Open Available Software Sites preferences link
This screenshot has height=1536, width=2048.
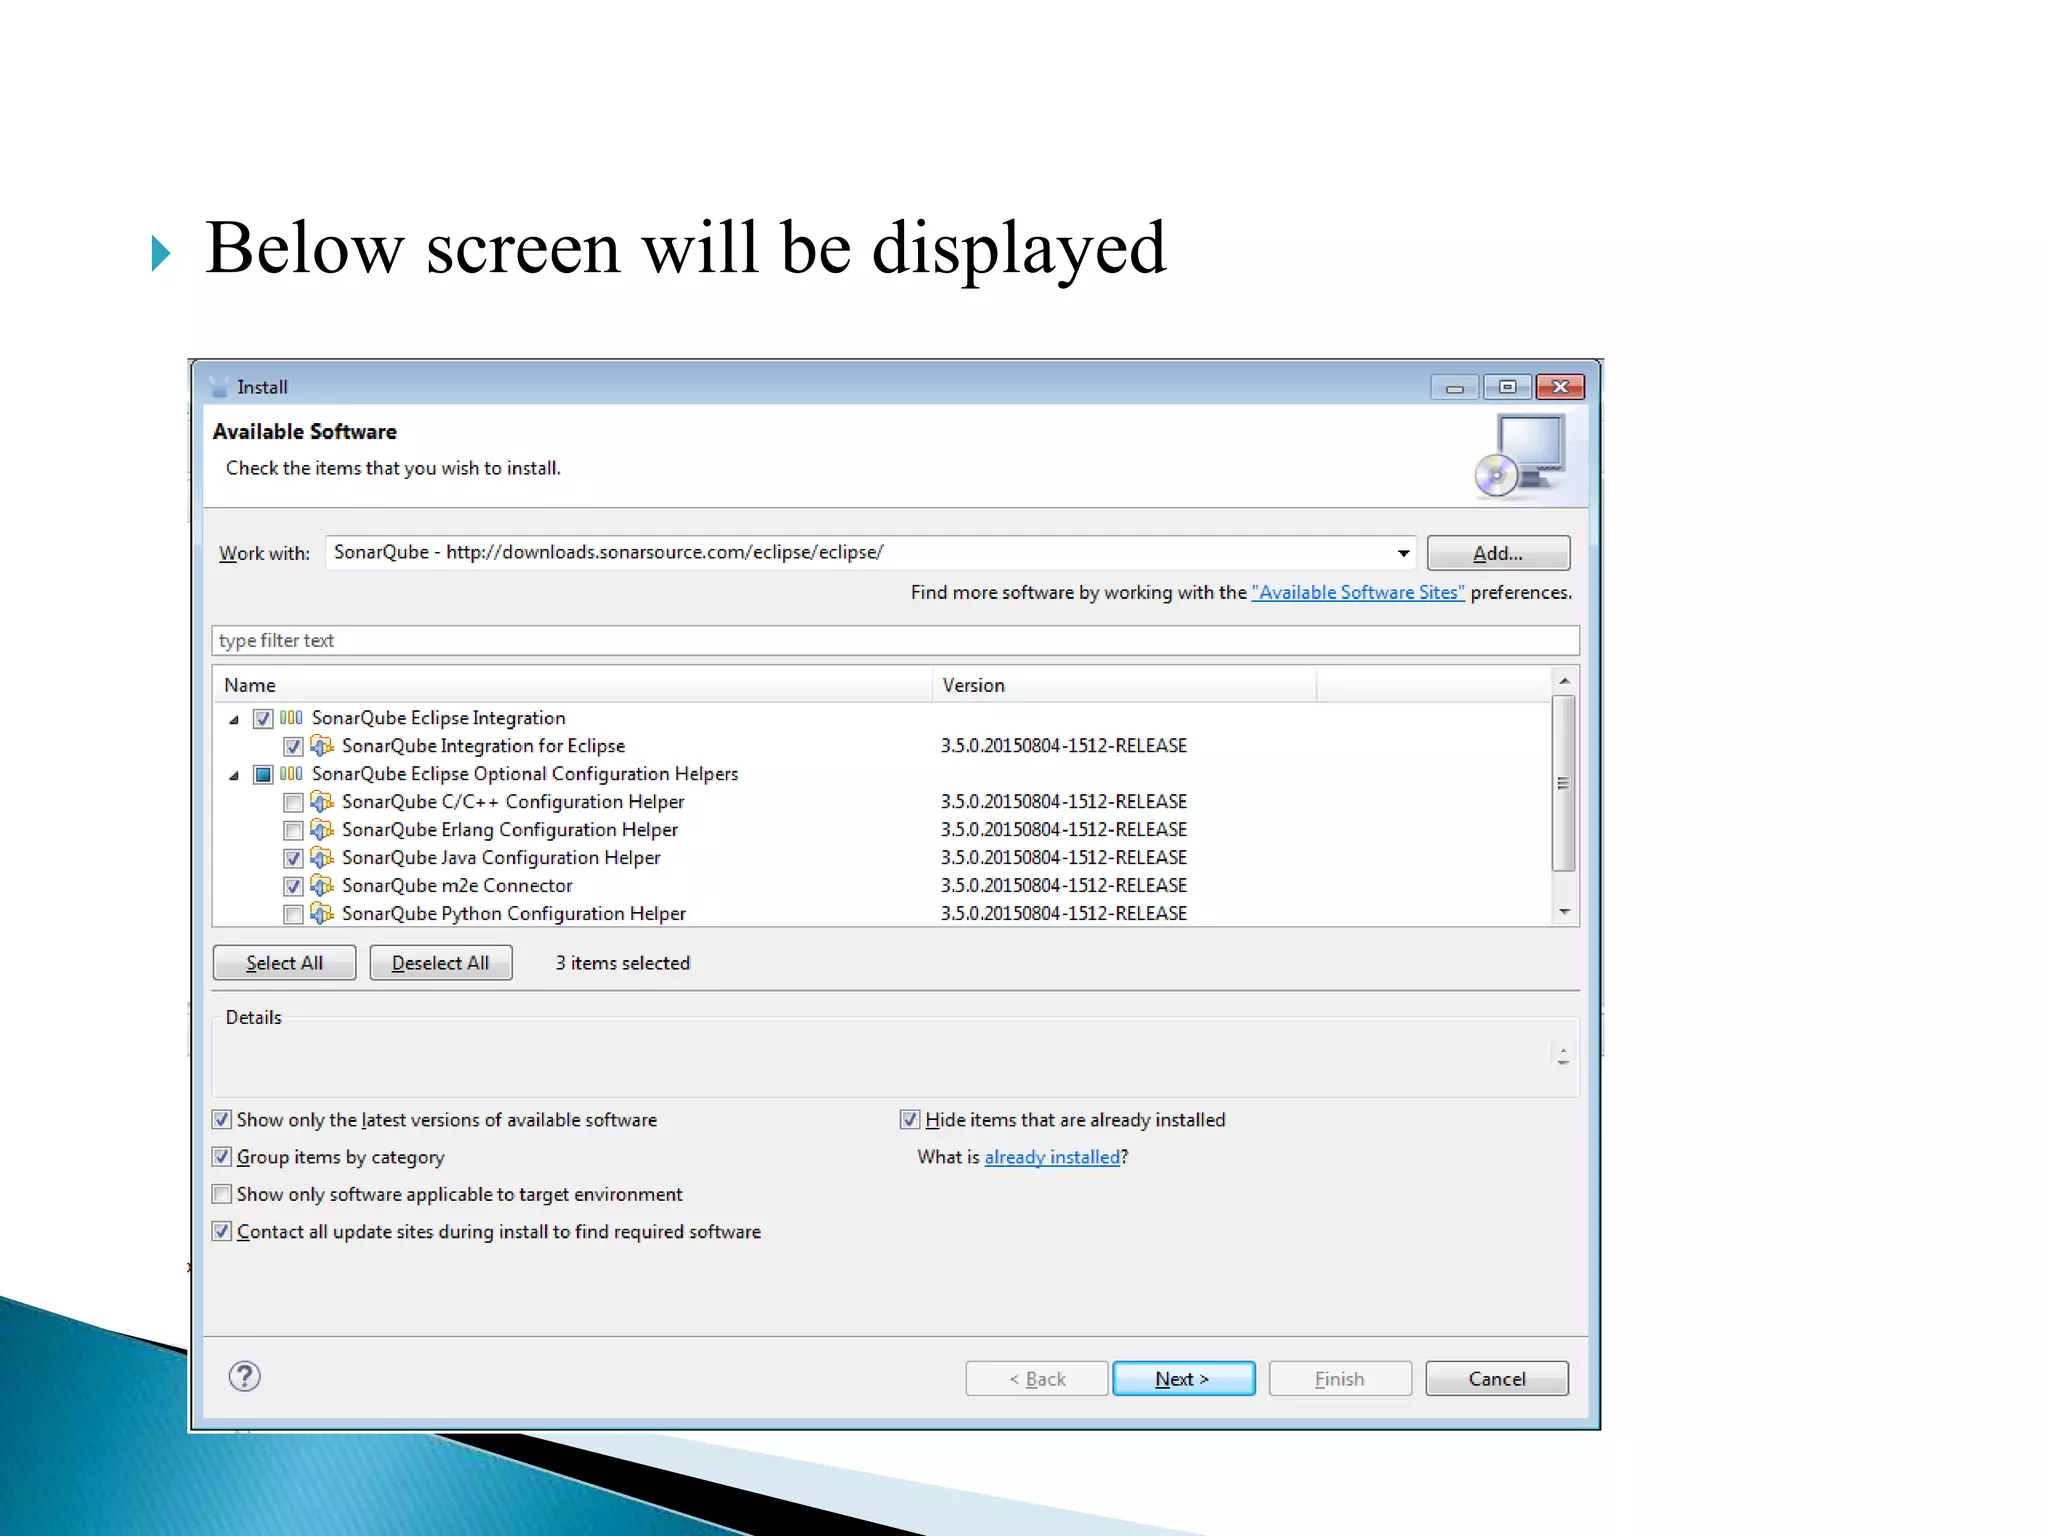(1358, 592)
